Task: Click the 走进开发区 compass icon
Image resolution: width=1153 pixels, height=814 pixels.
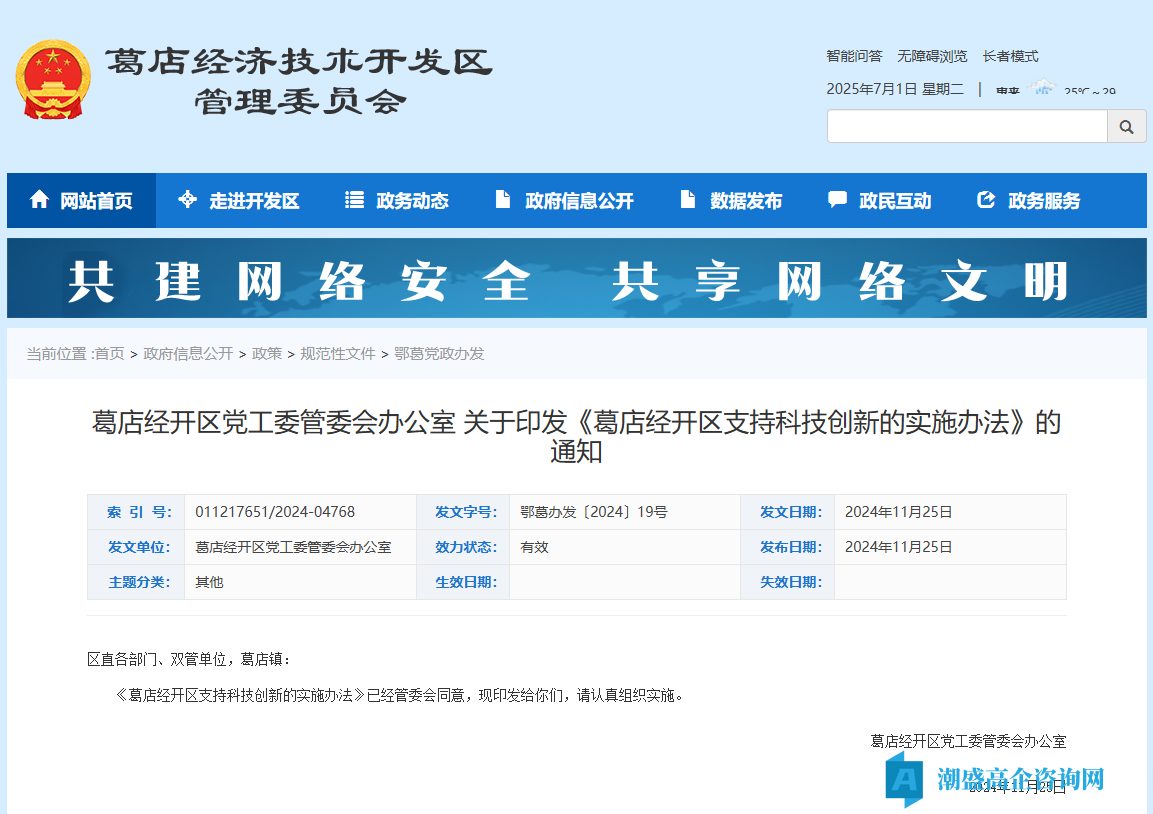Action: coord(187,200)
